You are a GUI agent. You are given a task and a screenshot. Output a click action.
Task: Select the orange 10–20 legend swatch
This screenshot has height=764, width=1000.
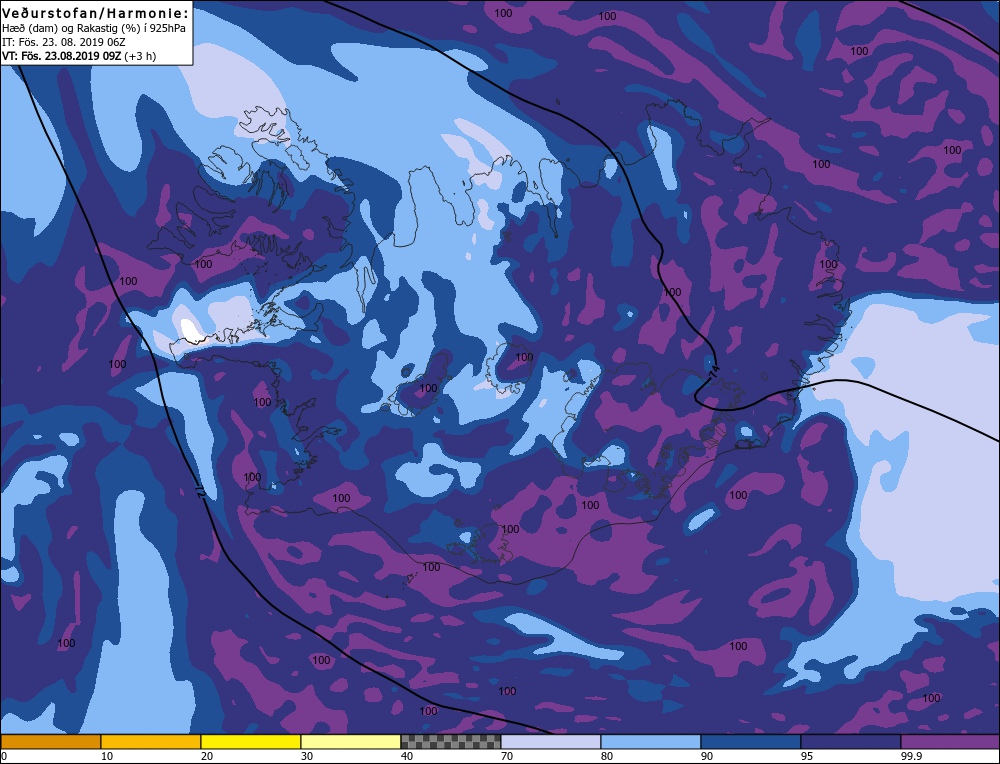coord(151,741)
